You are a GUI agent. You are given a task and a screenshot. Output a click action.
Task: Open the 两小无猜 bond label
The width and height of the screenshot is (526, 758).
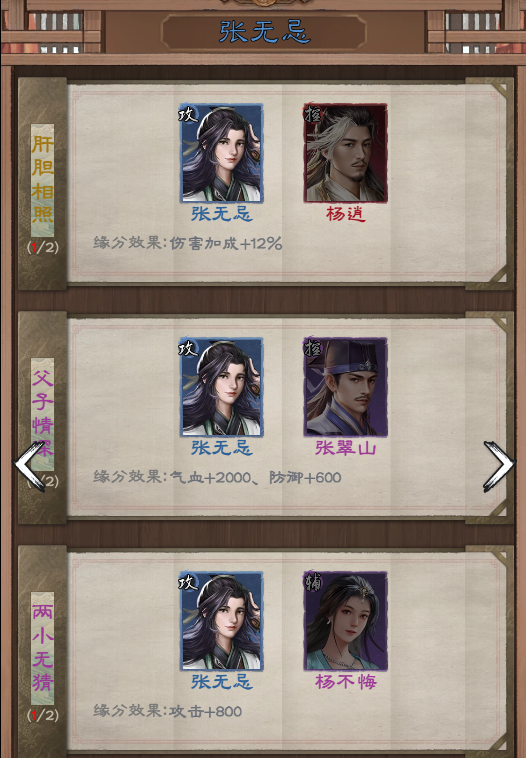43,648
